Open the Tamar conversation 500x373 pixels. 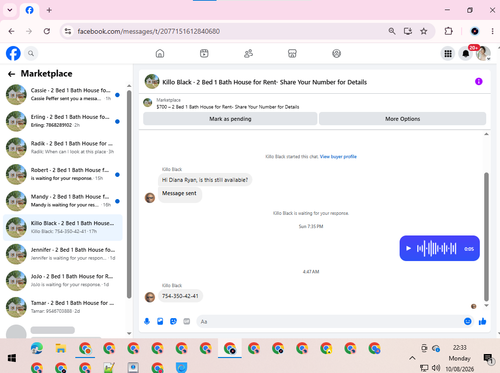click(x=63, y=307)
